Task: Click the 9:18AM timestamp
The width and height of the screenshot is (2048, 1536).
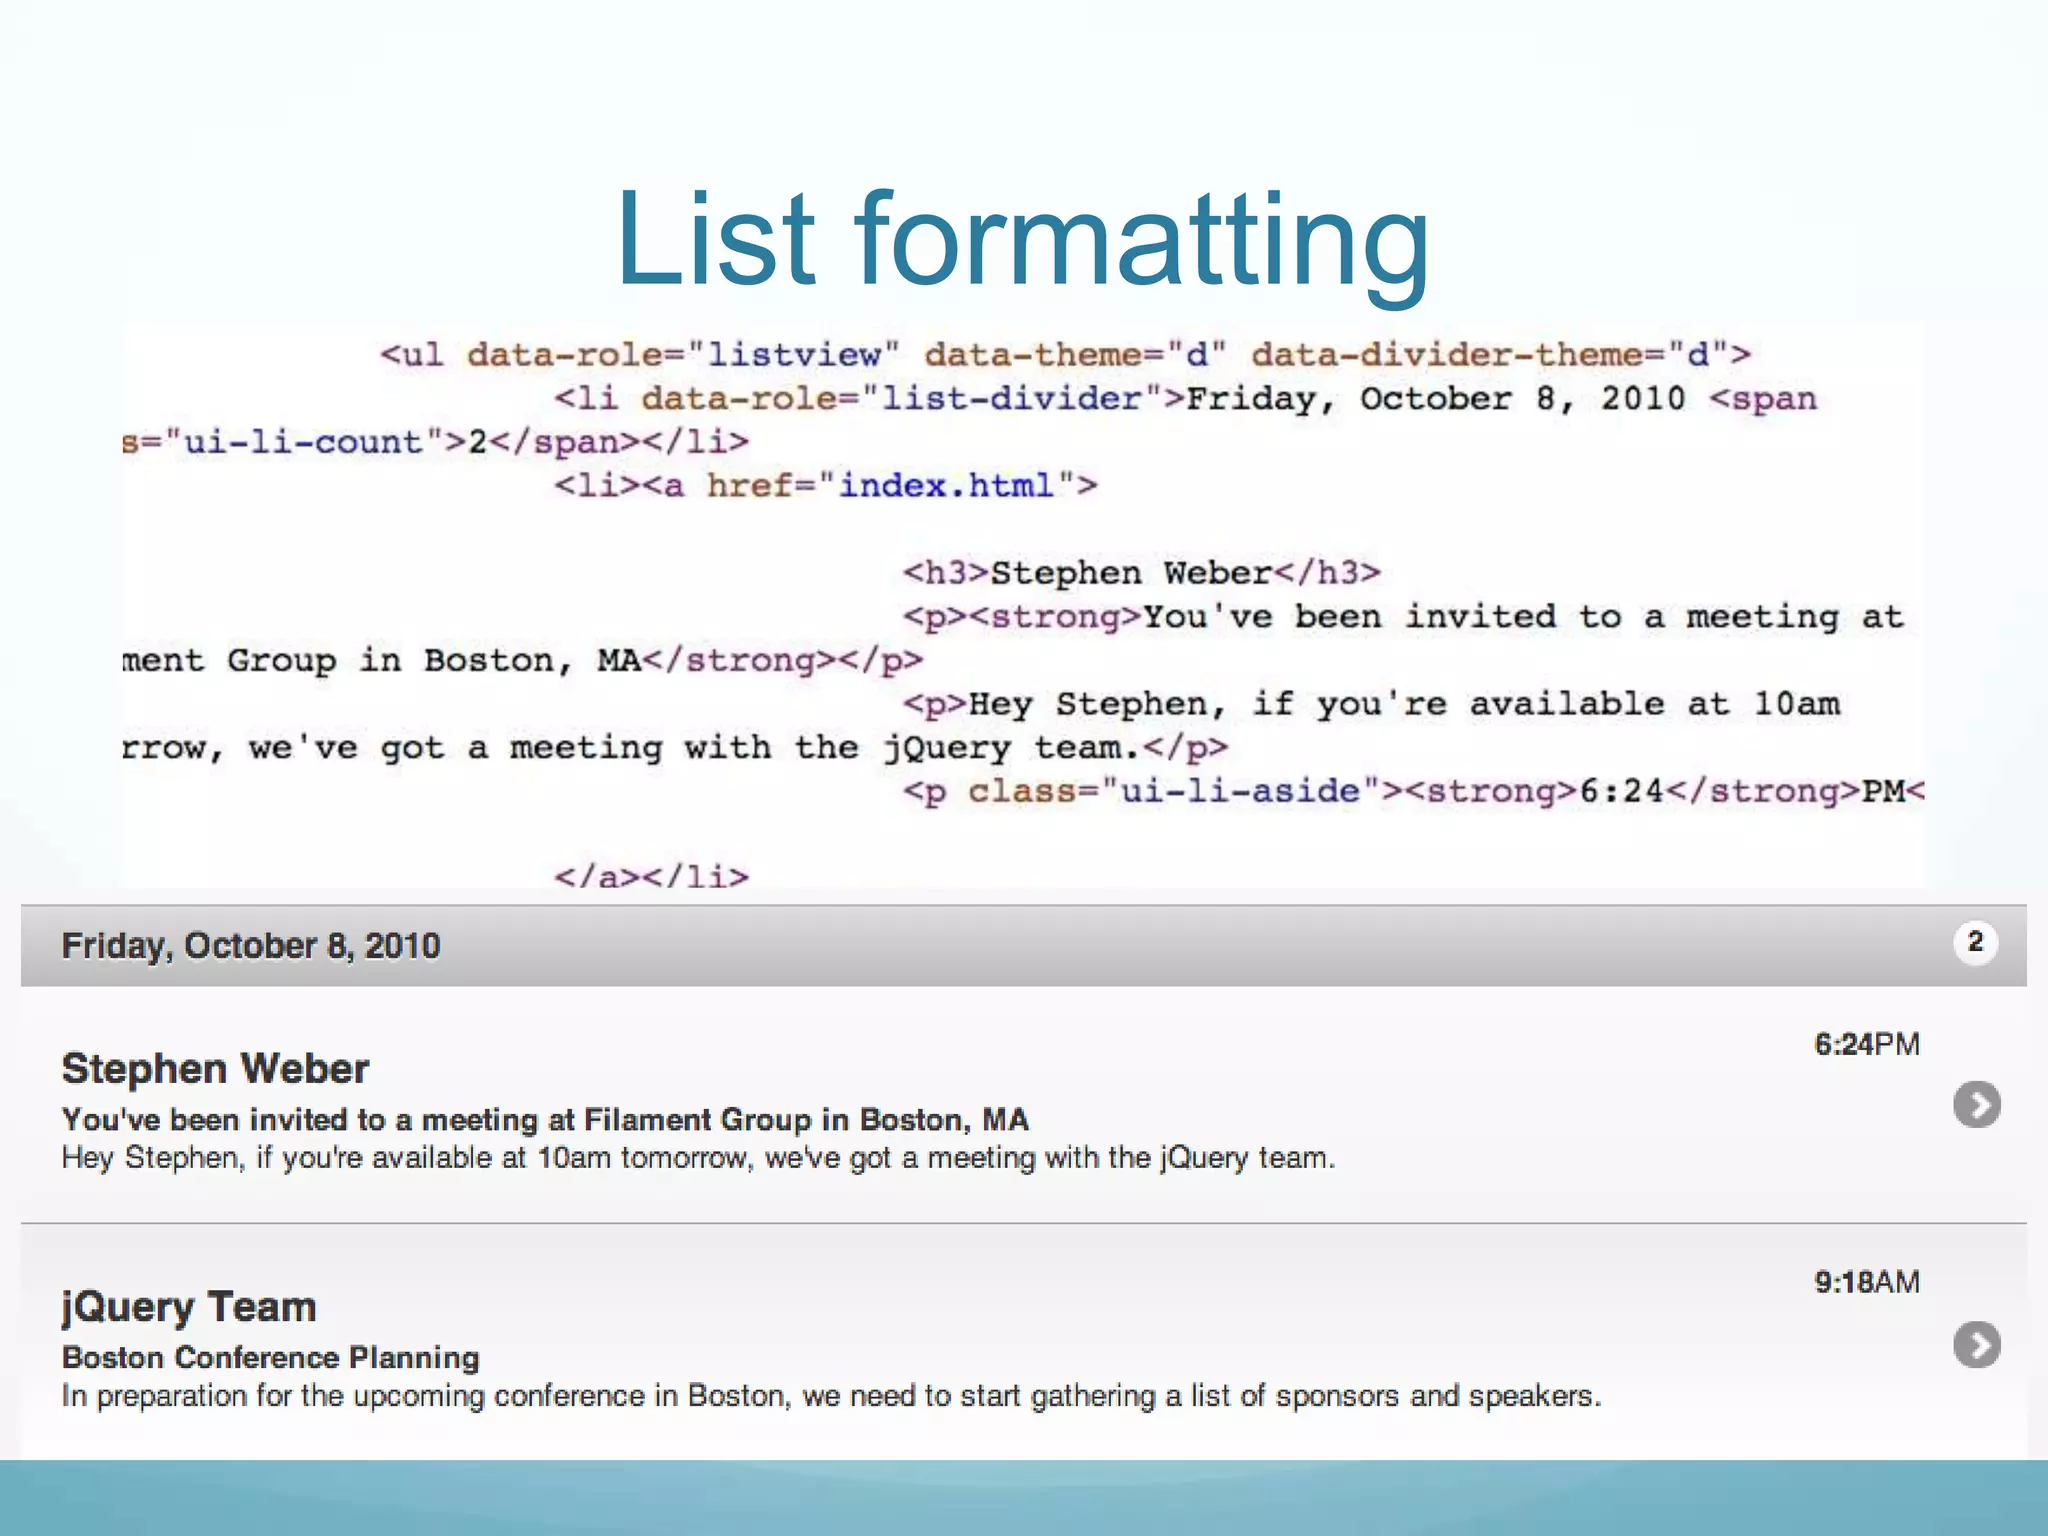Action: click(1867, 1282)
